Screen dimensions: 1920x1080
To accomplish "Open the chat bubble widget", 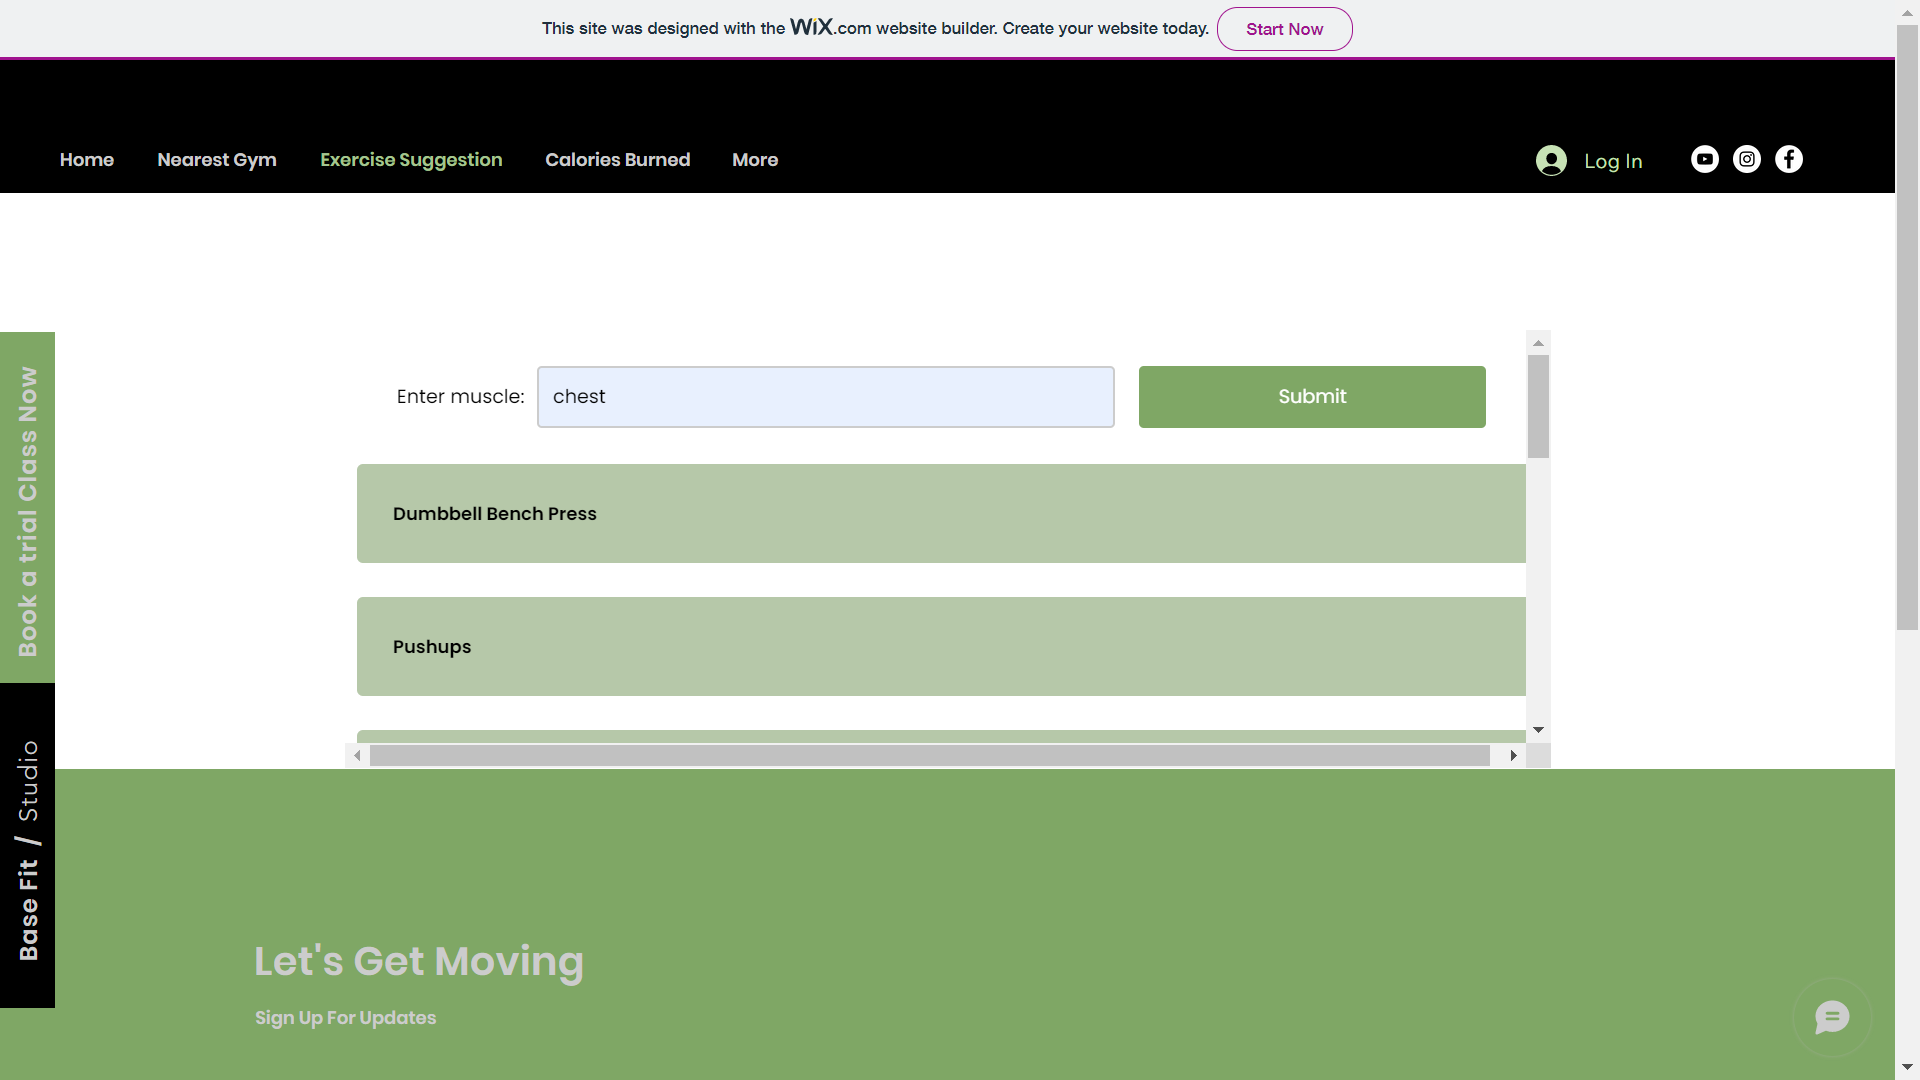I will pyautogui.click(x=1831, y=1018).
